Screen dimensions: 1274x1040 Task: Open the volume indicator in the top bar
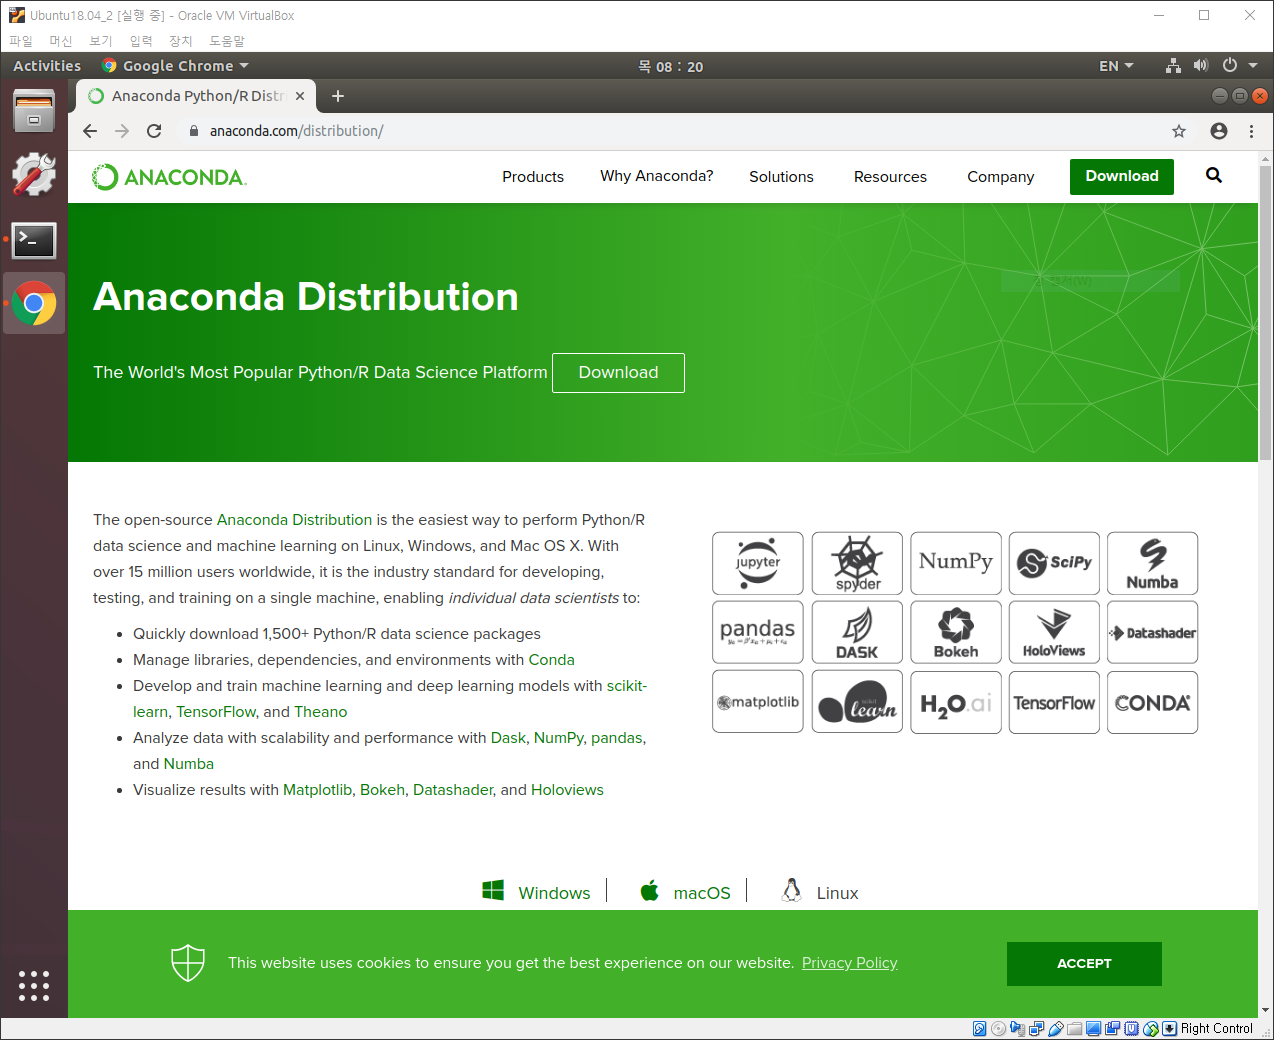tap(1201, 66)
